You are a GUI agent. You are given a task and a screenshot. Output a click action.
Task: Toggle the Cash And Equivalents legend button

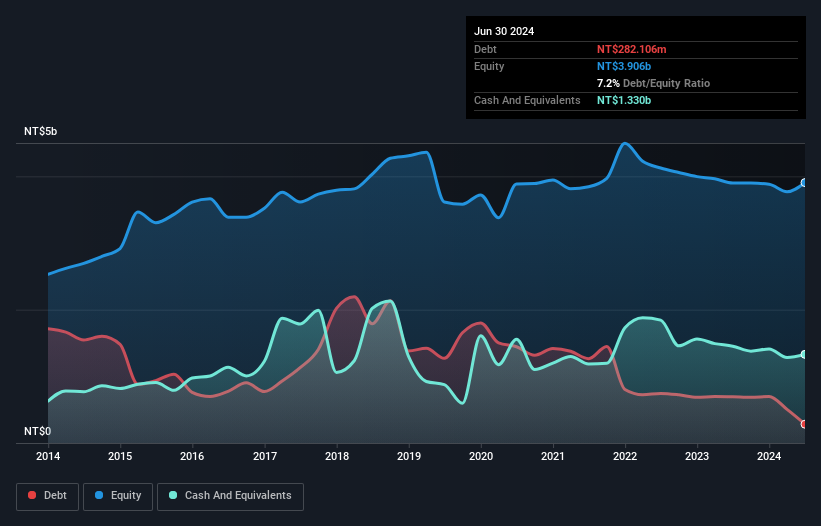point(230,496)
